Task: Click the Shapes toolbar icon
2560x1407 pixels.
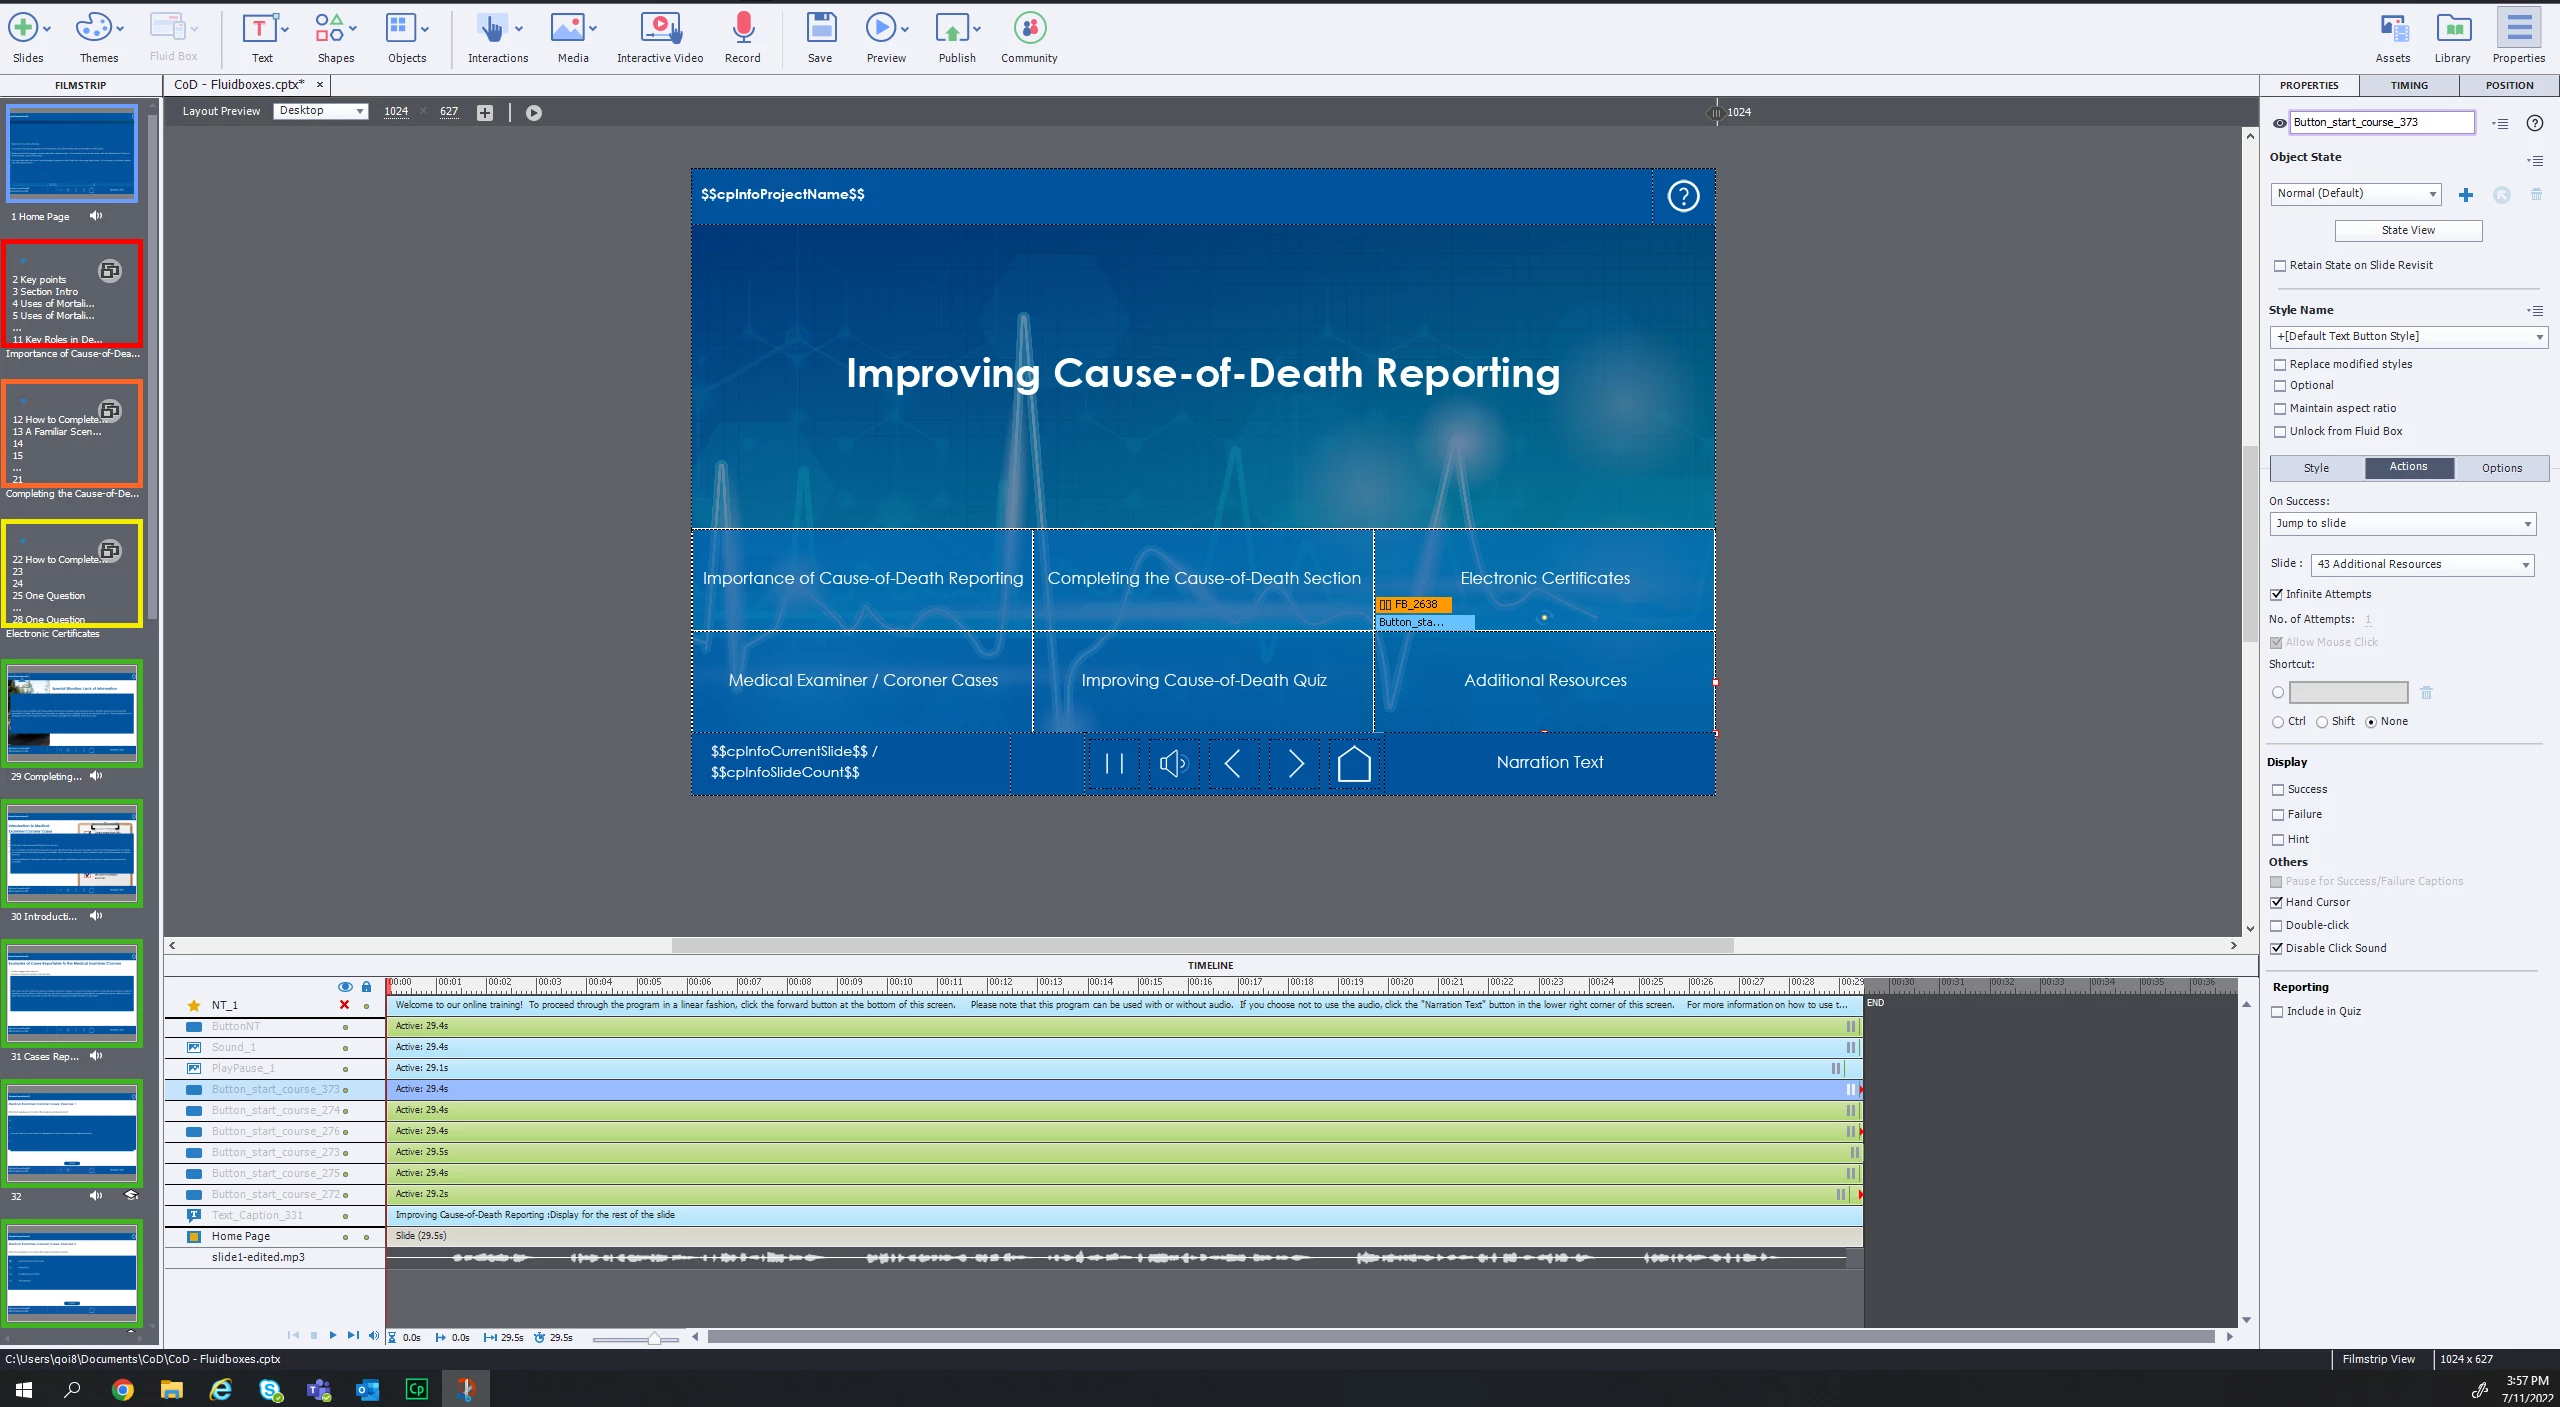Action: pos(329,30)
